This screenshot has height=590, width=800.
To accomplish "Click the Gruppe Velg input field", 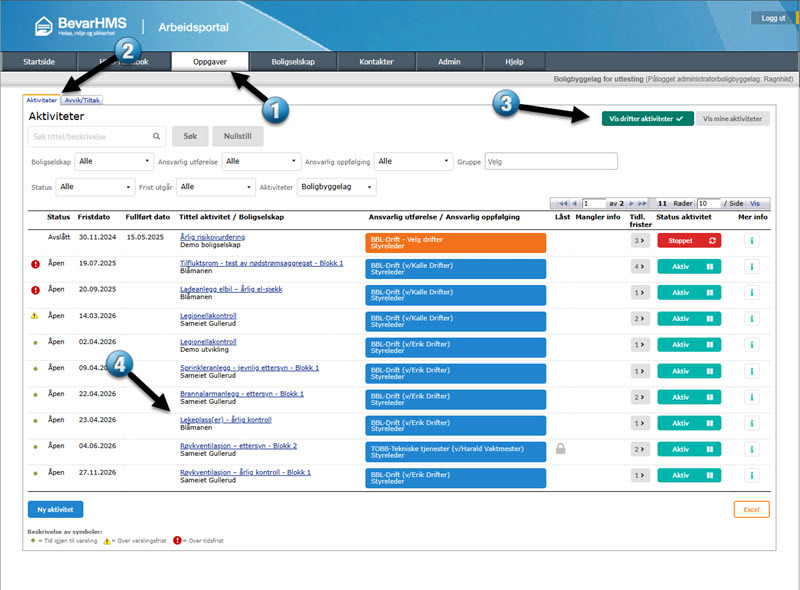I will click(x=551, y=161).
